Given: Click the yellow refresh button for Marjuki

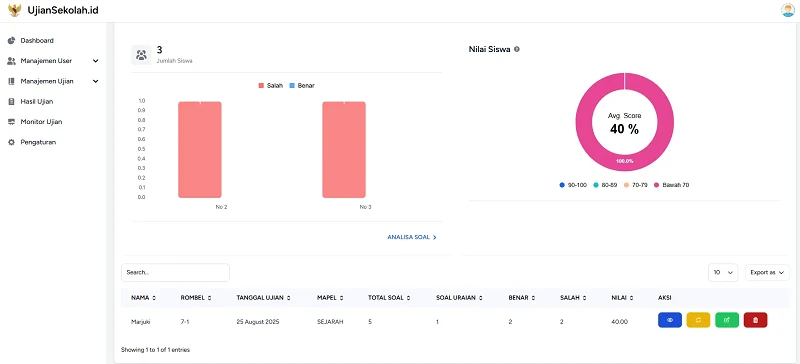Looking at the screenshot, I should 698,320.
